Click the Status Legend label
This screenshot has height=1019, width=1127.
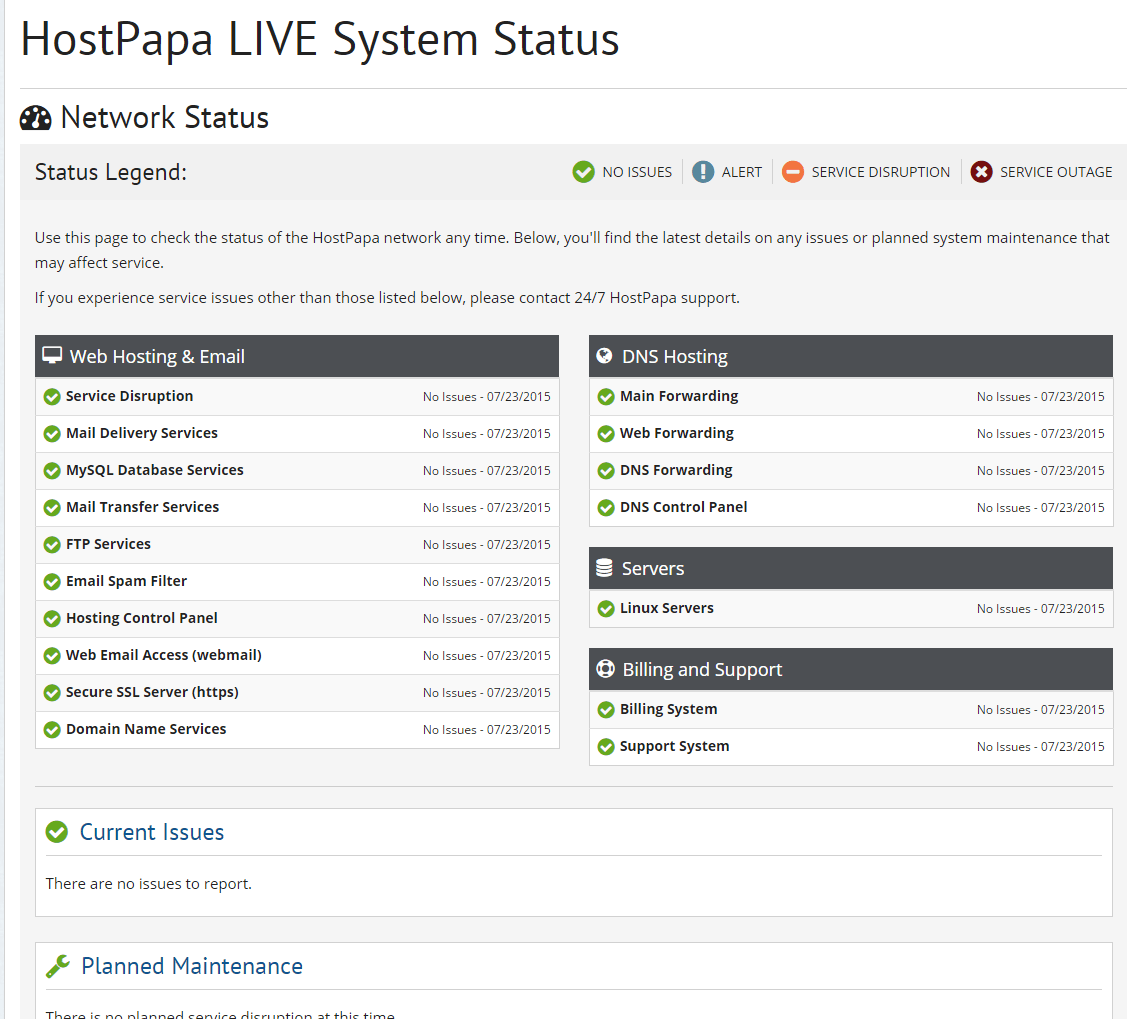[x=111, y=172]
